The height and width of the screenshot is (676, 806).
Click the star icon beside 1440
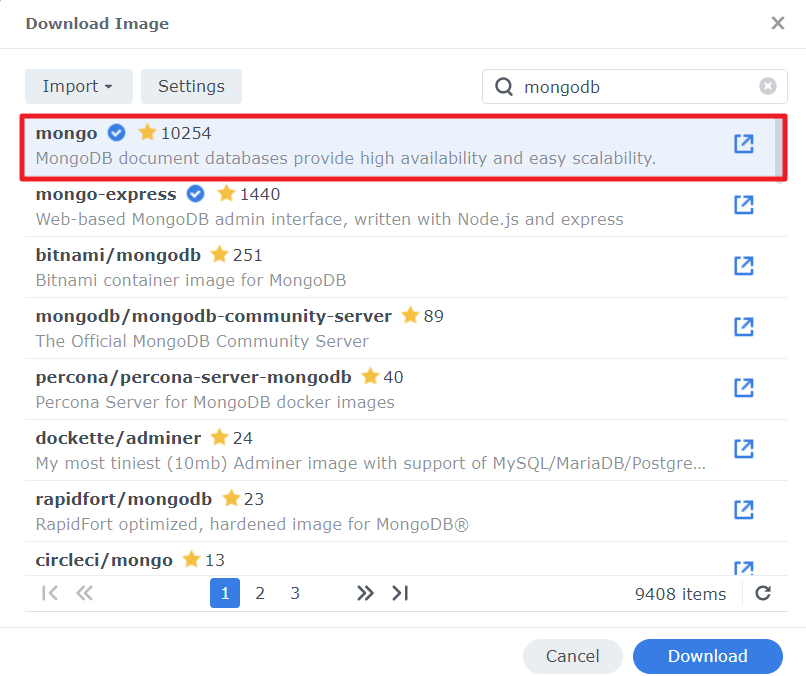pos(226,193)
